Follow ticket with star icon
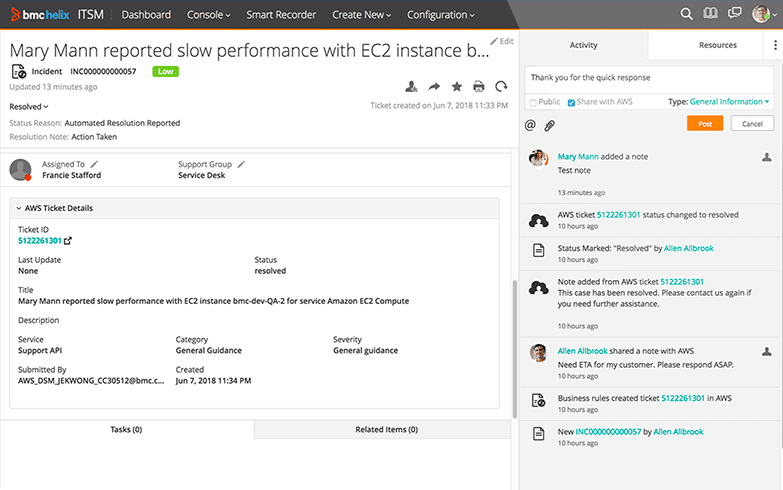Viewport: 783px width, 490px height. tap(457, 87)
